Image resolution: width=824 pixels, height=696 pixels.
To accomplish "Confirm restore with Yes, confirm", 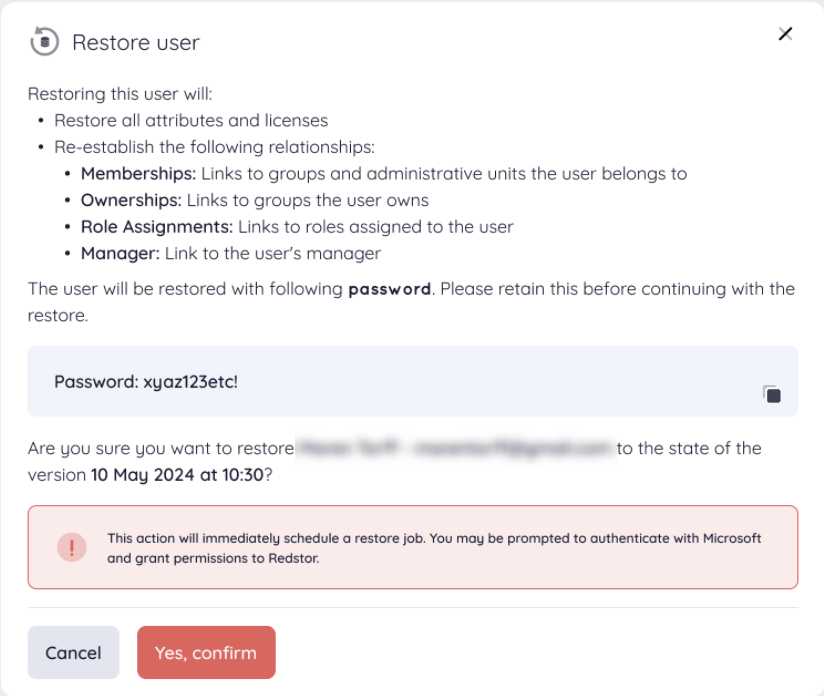I will pos(206,652).
